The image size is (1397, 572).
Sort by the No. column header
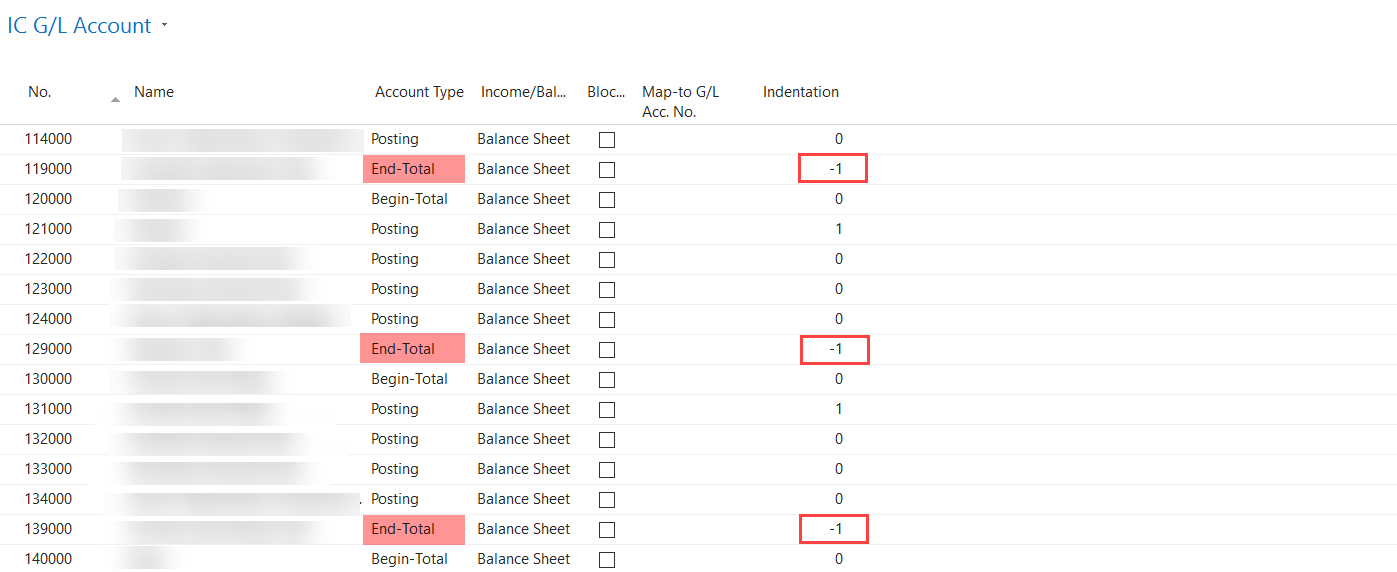(x=40, y=92)
